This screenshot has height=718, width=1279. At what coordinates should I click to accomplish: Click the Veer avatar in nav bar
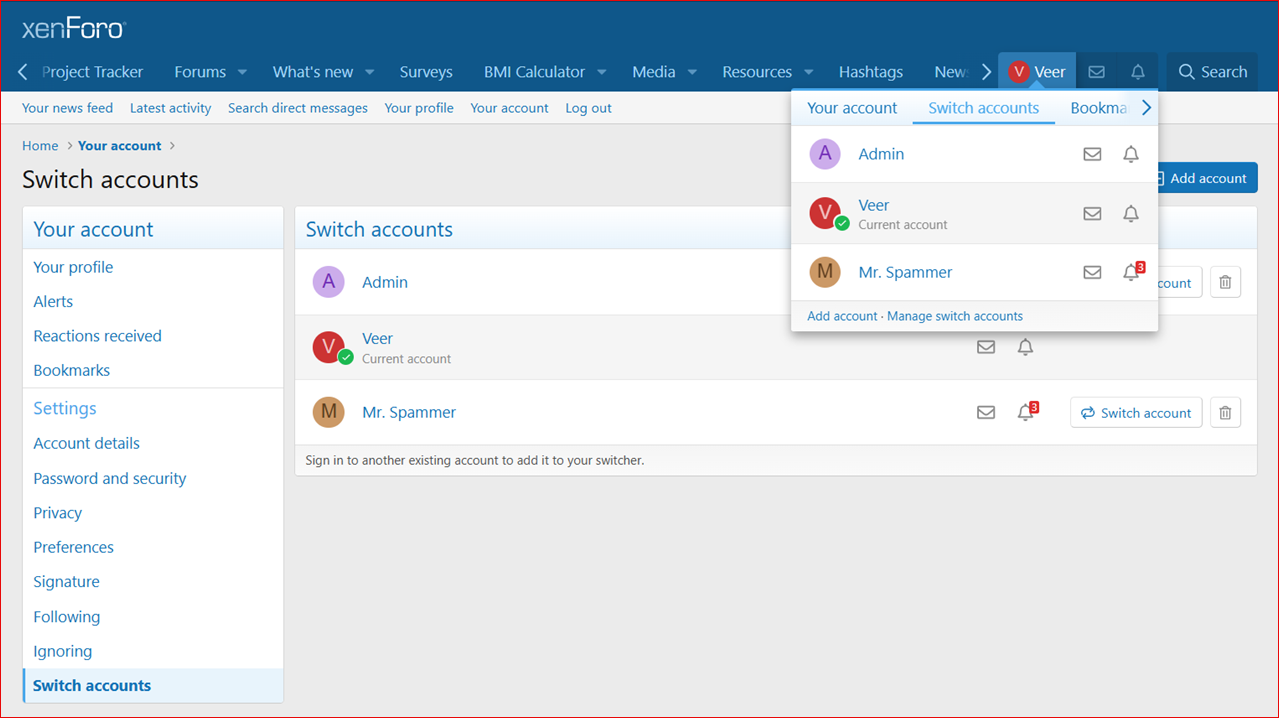coord(1019,72)
